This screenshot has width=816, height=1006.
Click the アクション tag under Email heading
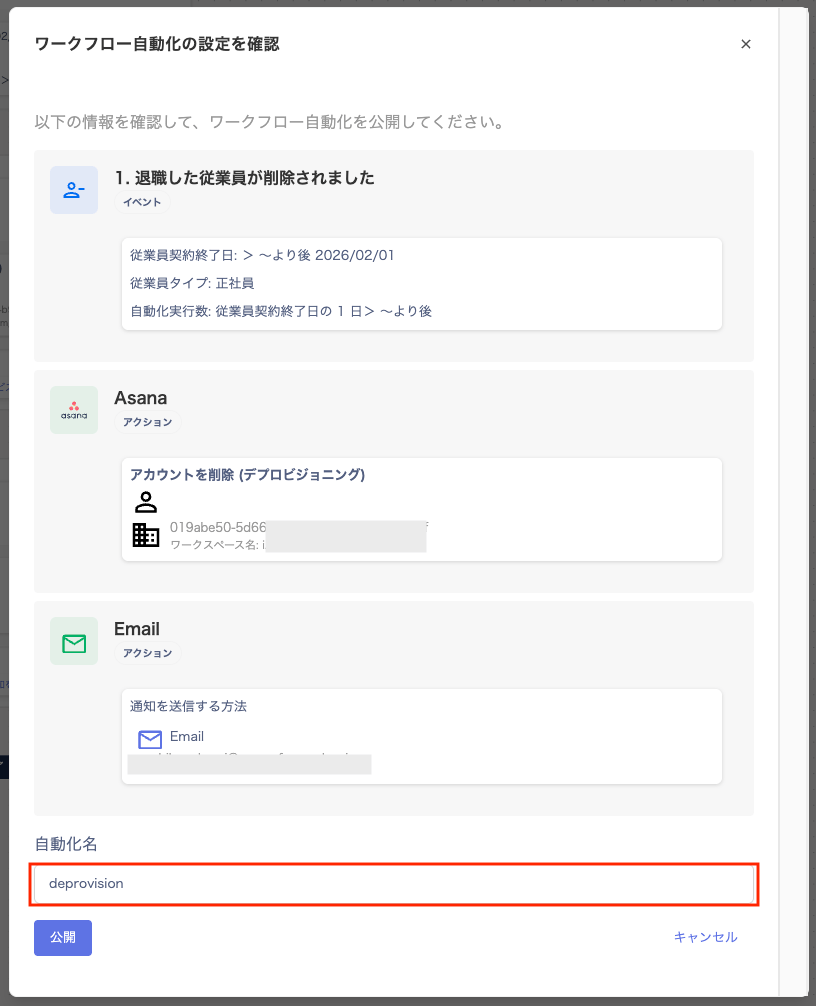pyautogui.click(x=148, y=653)
